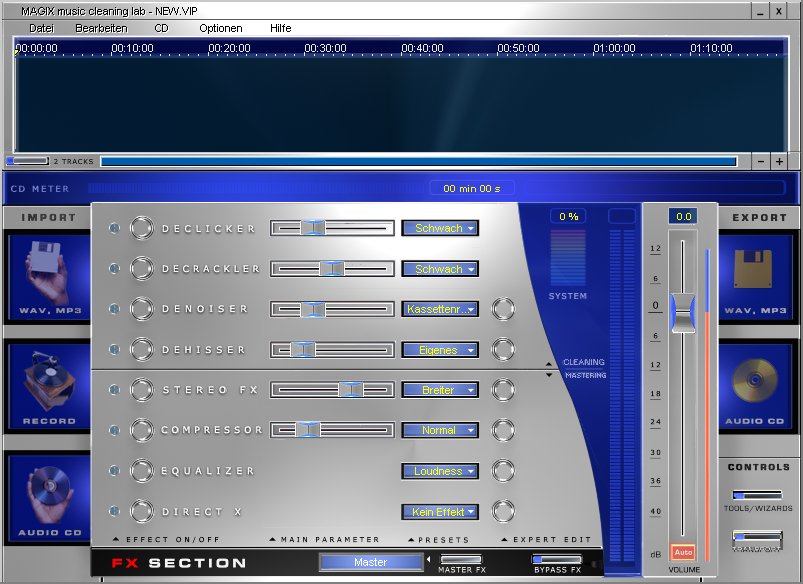803x584 pixels.
Task: Click the small LED beside Direct X
Action: pyautogui.click(x=114, y=511)
